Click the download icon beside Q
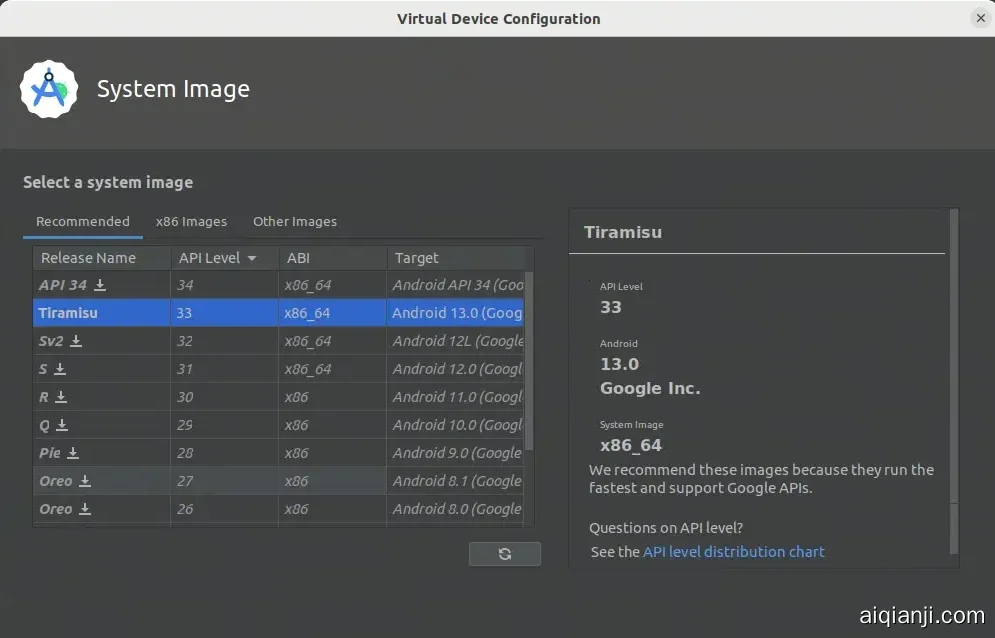Viewport: 995px width, 638px height. pos(62,426)
